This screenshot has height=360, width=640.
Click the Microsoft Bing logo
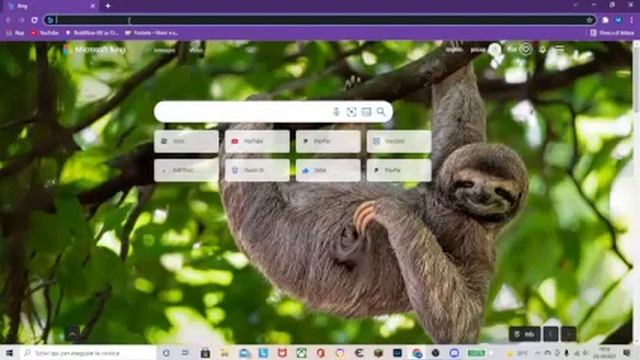coord(95,50)
